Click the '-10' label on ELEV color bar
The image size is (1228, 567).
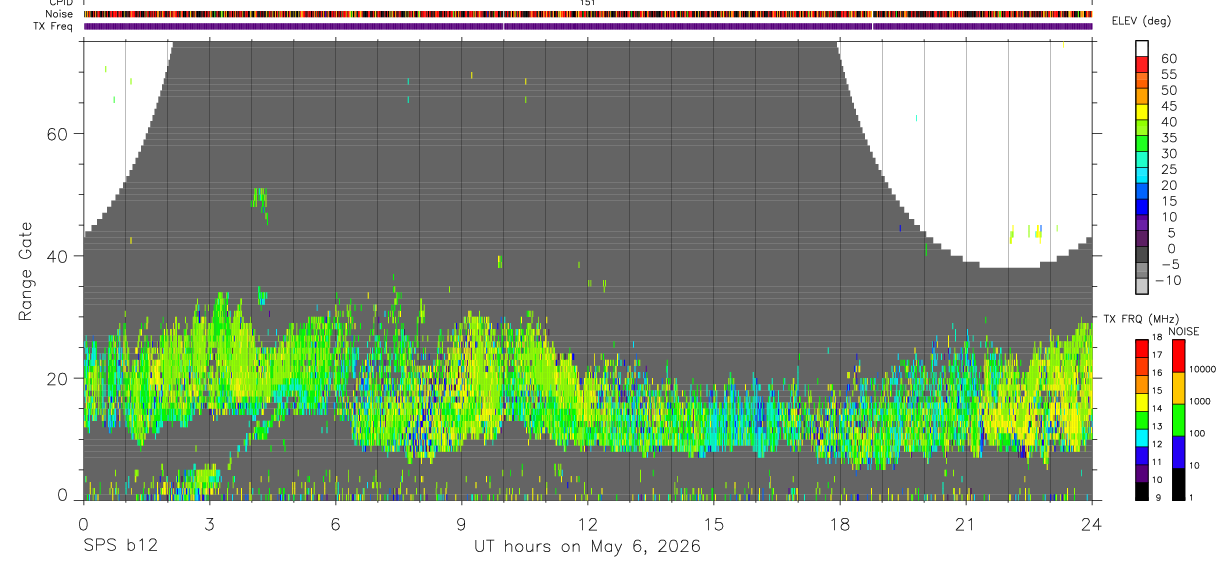pos(1166,280)
